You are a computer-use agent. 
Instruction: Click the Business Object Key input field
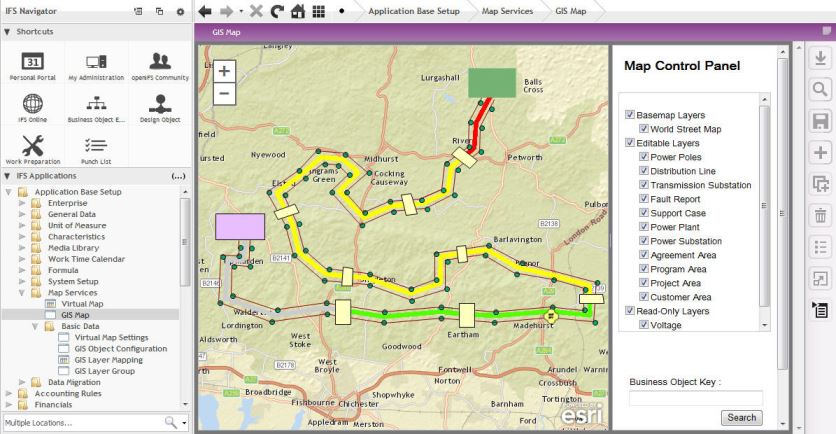click(696, 398)
